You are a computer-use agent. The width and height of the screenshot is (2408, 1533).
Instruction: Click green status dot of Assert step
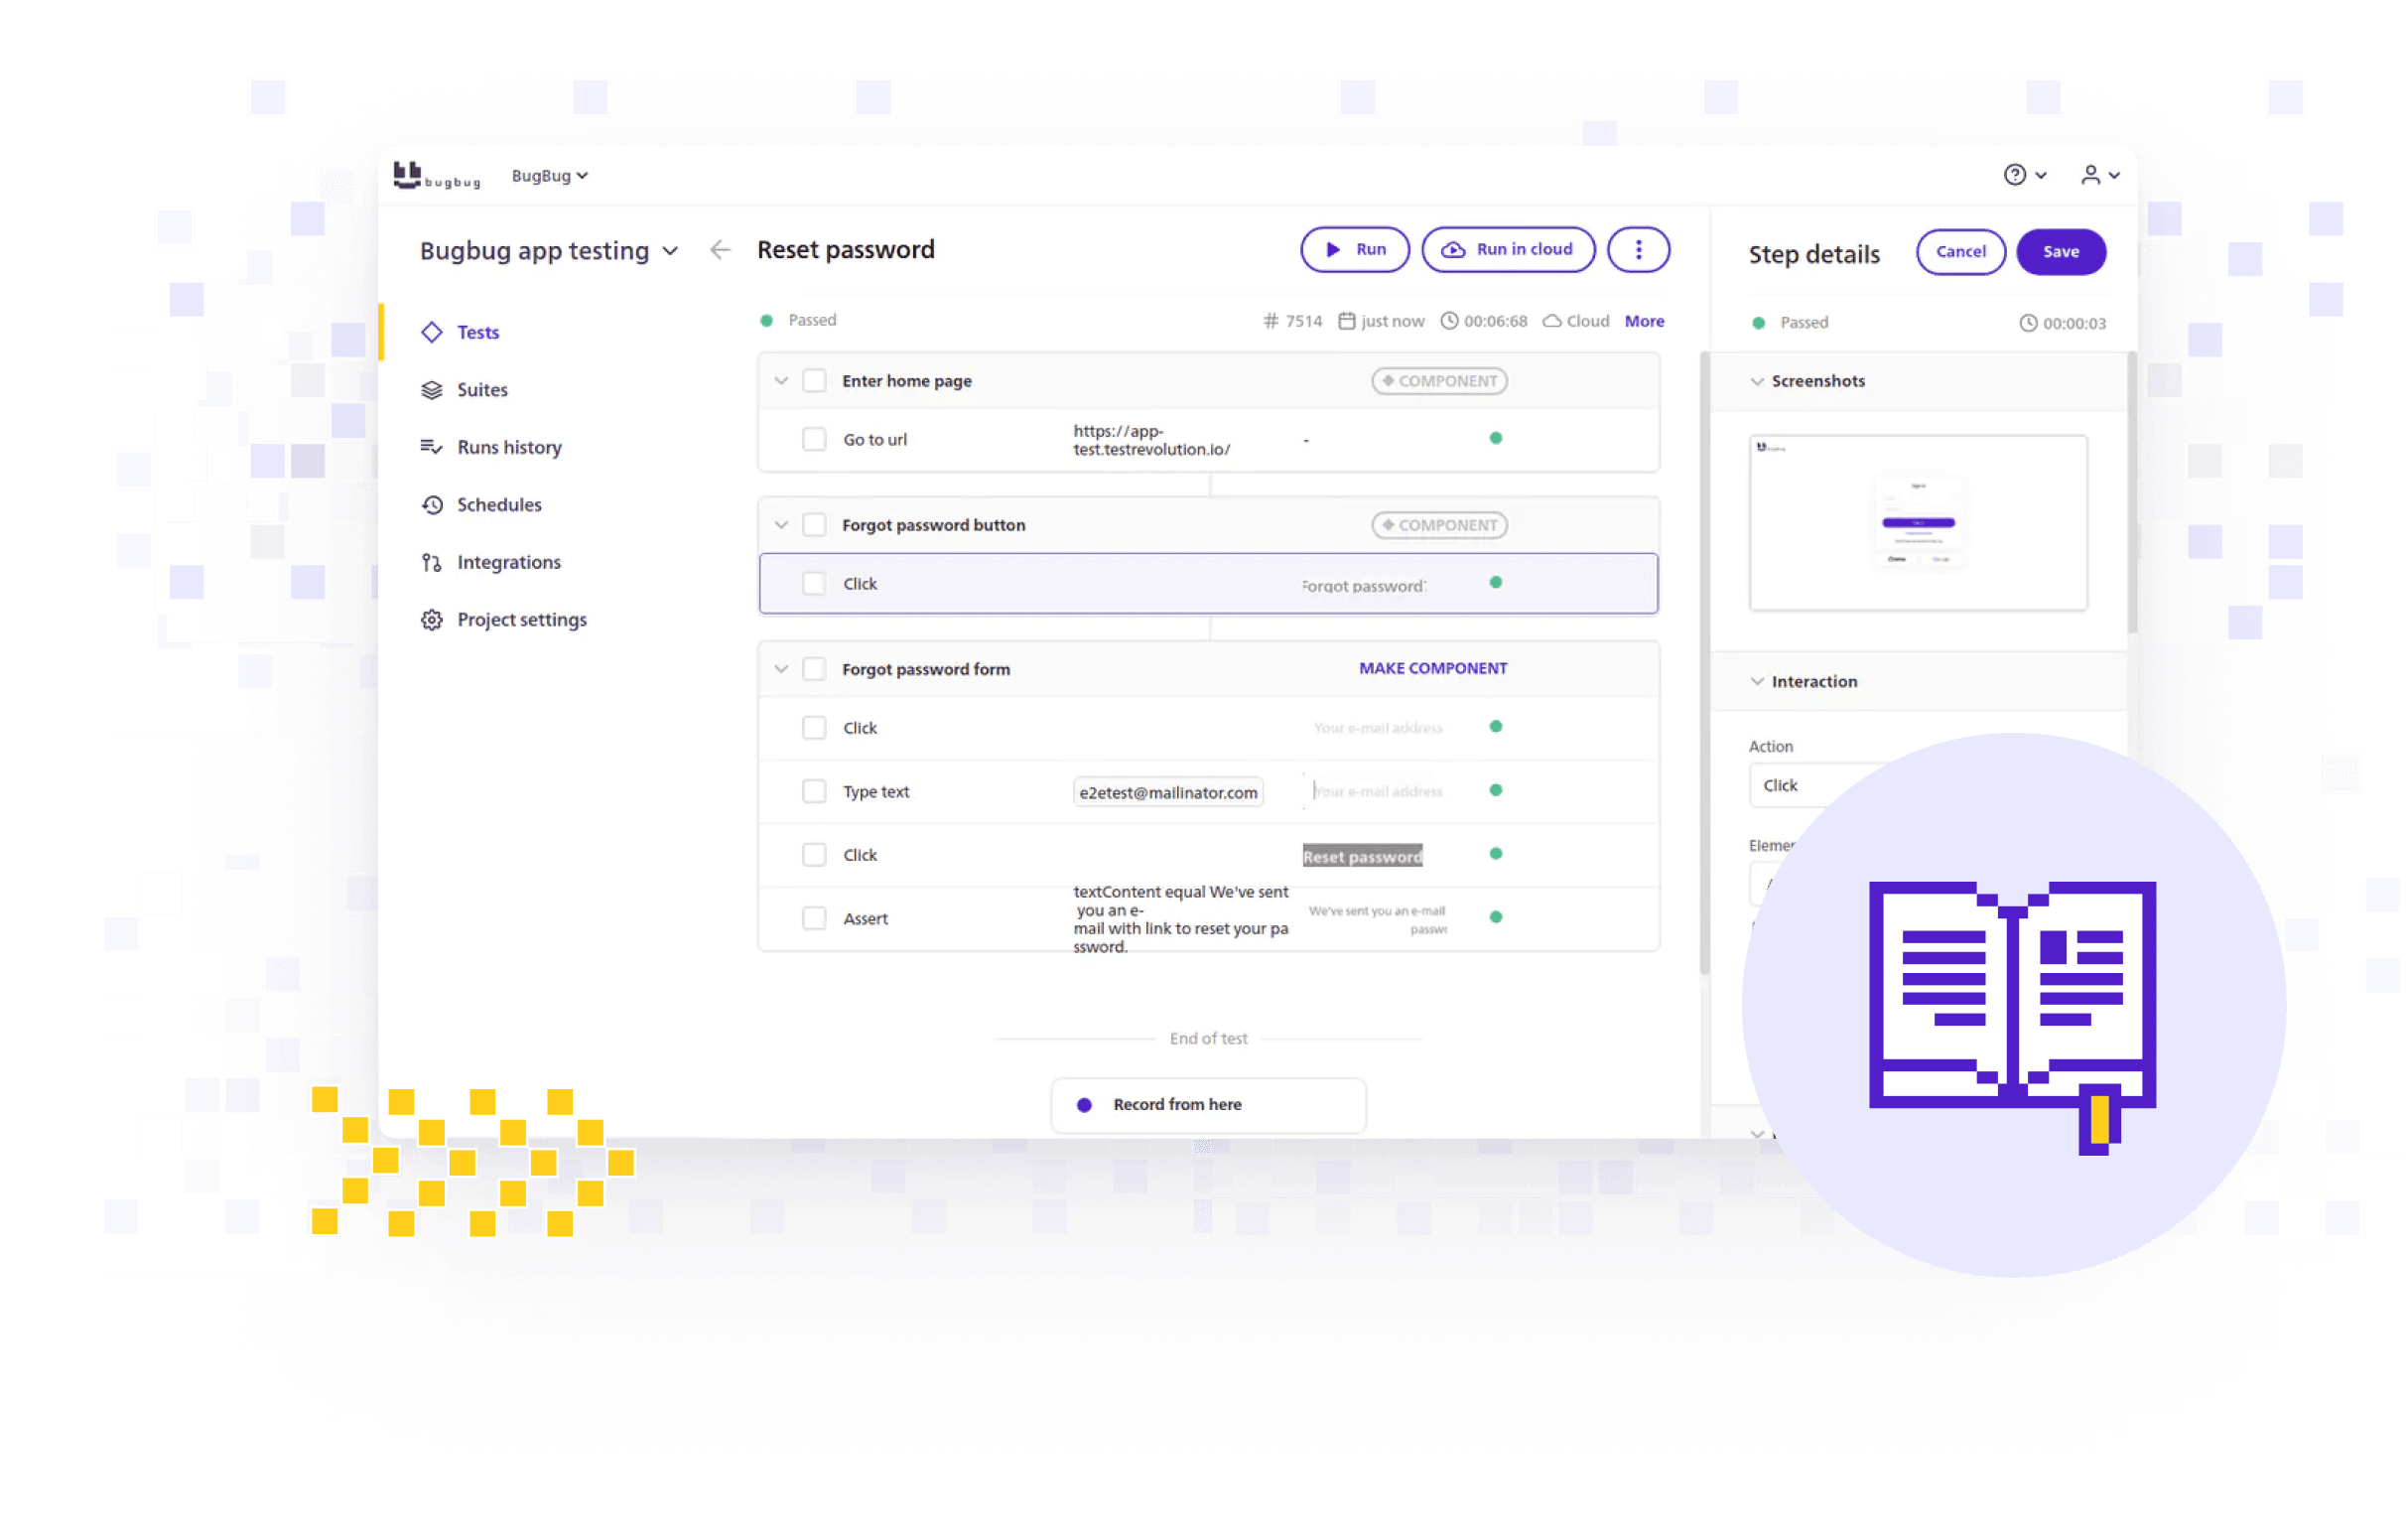(x=1496, y=917)
